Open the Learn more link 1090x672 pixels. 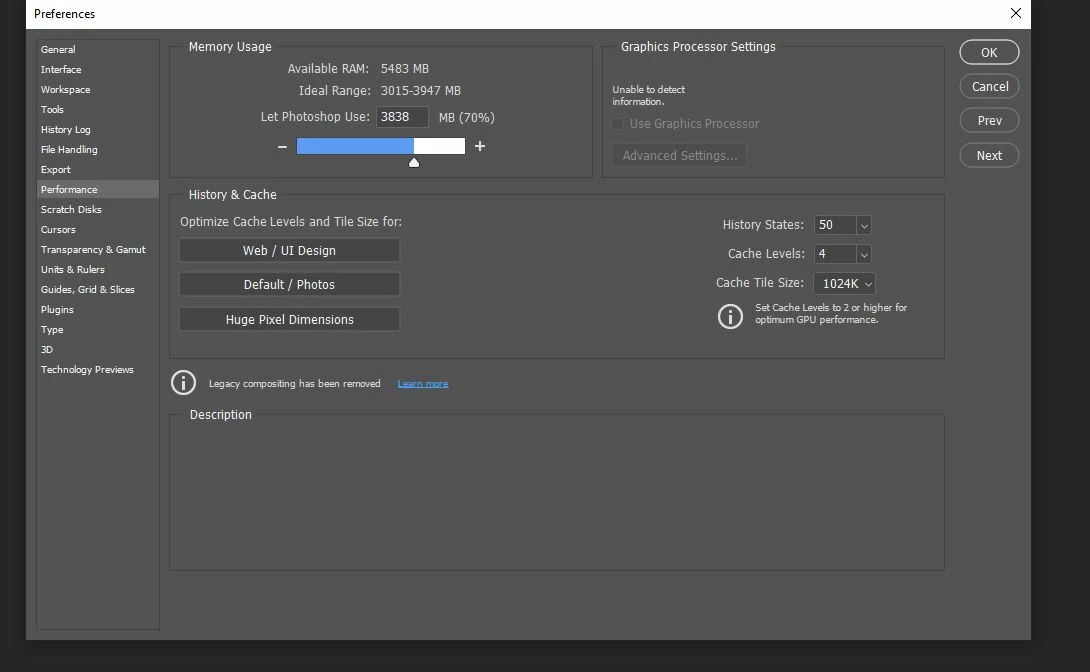click(423, 384)
